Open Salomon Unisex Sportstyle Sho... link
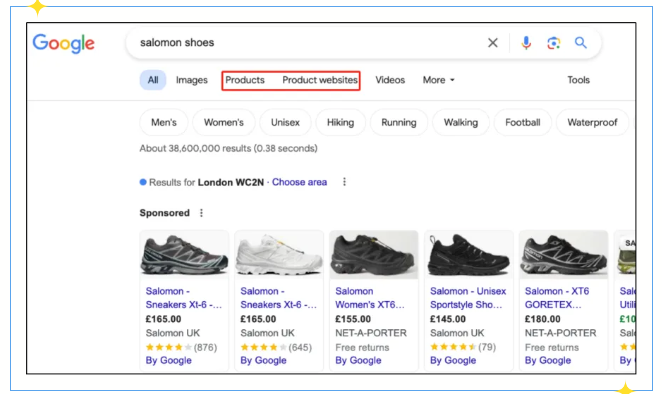Viewport: 662px width, 394px height. coord(468,298)
